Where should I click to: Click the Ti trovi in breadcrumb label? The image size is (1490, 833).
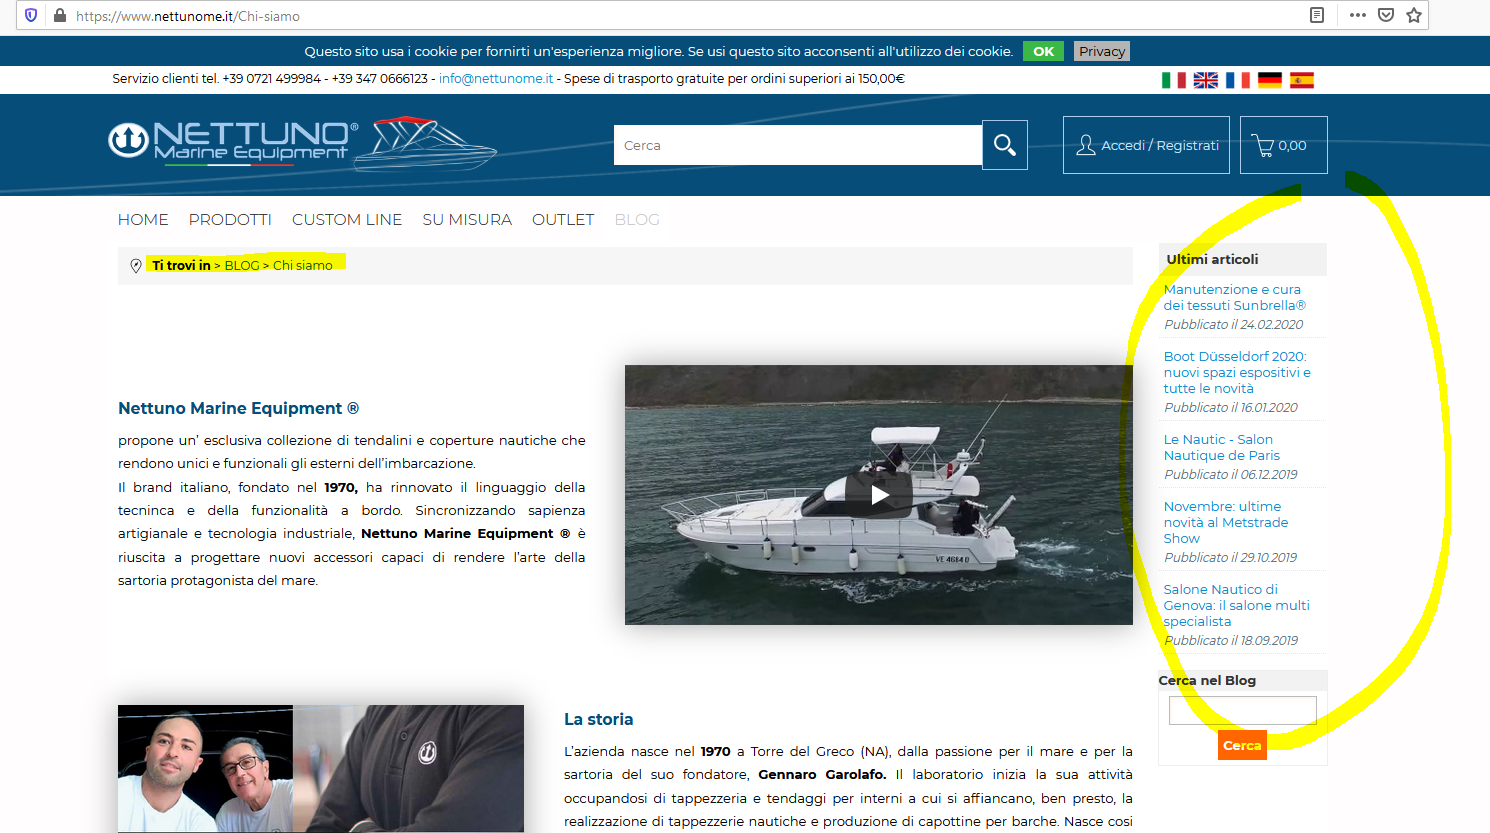coord(181,266)
